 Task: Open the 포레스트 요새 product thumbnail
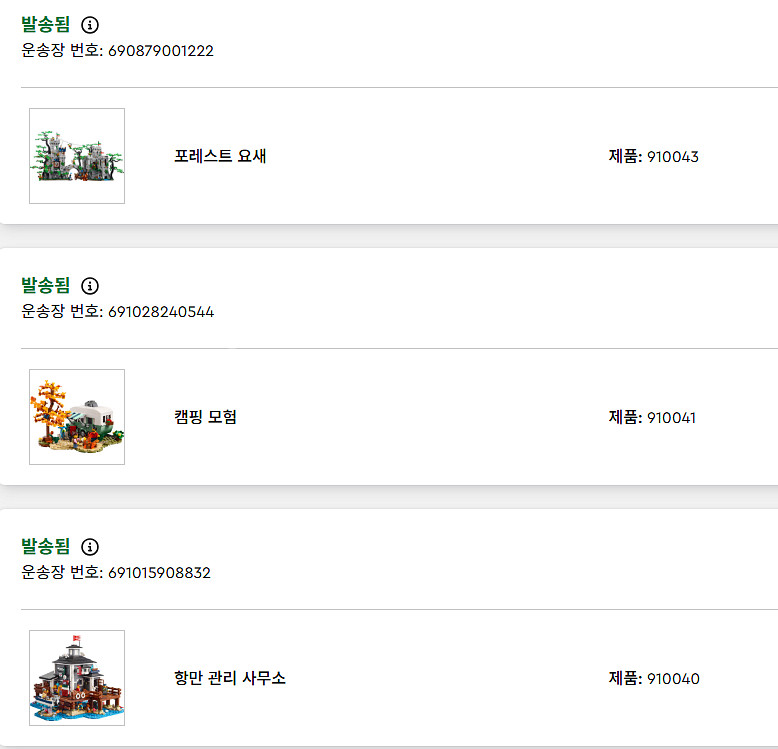pos(77,156)
